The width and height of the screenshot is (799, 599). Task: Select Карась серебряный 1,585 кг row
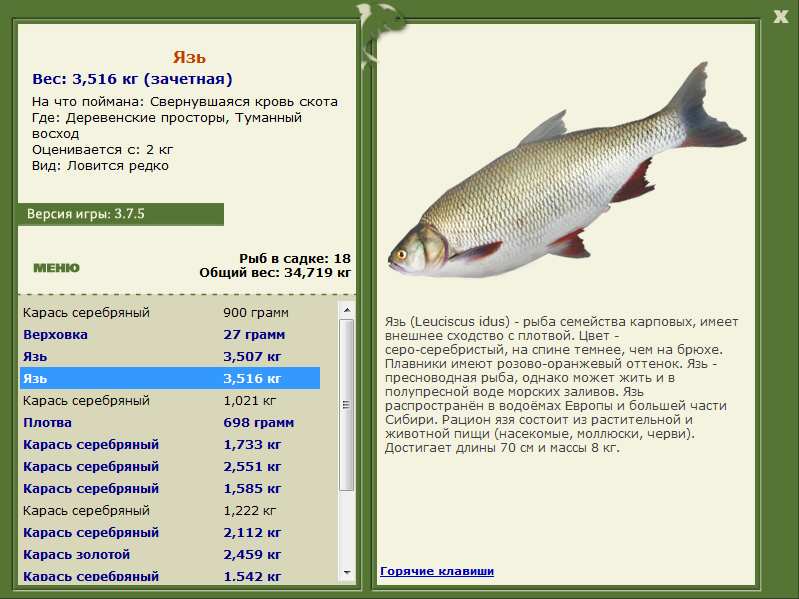coord(170,488)
